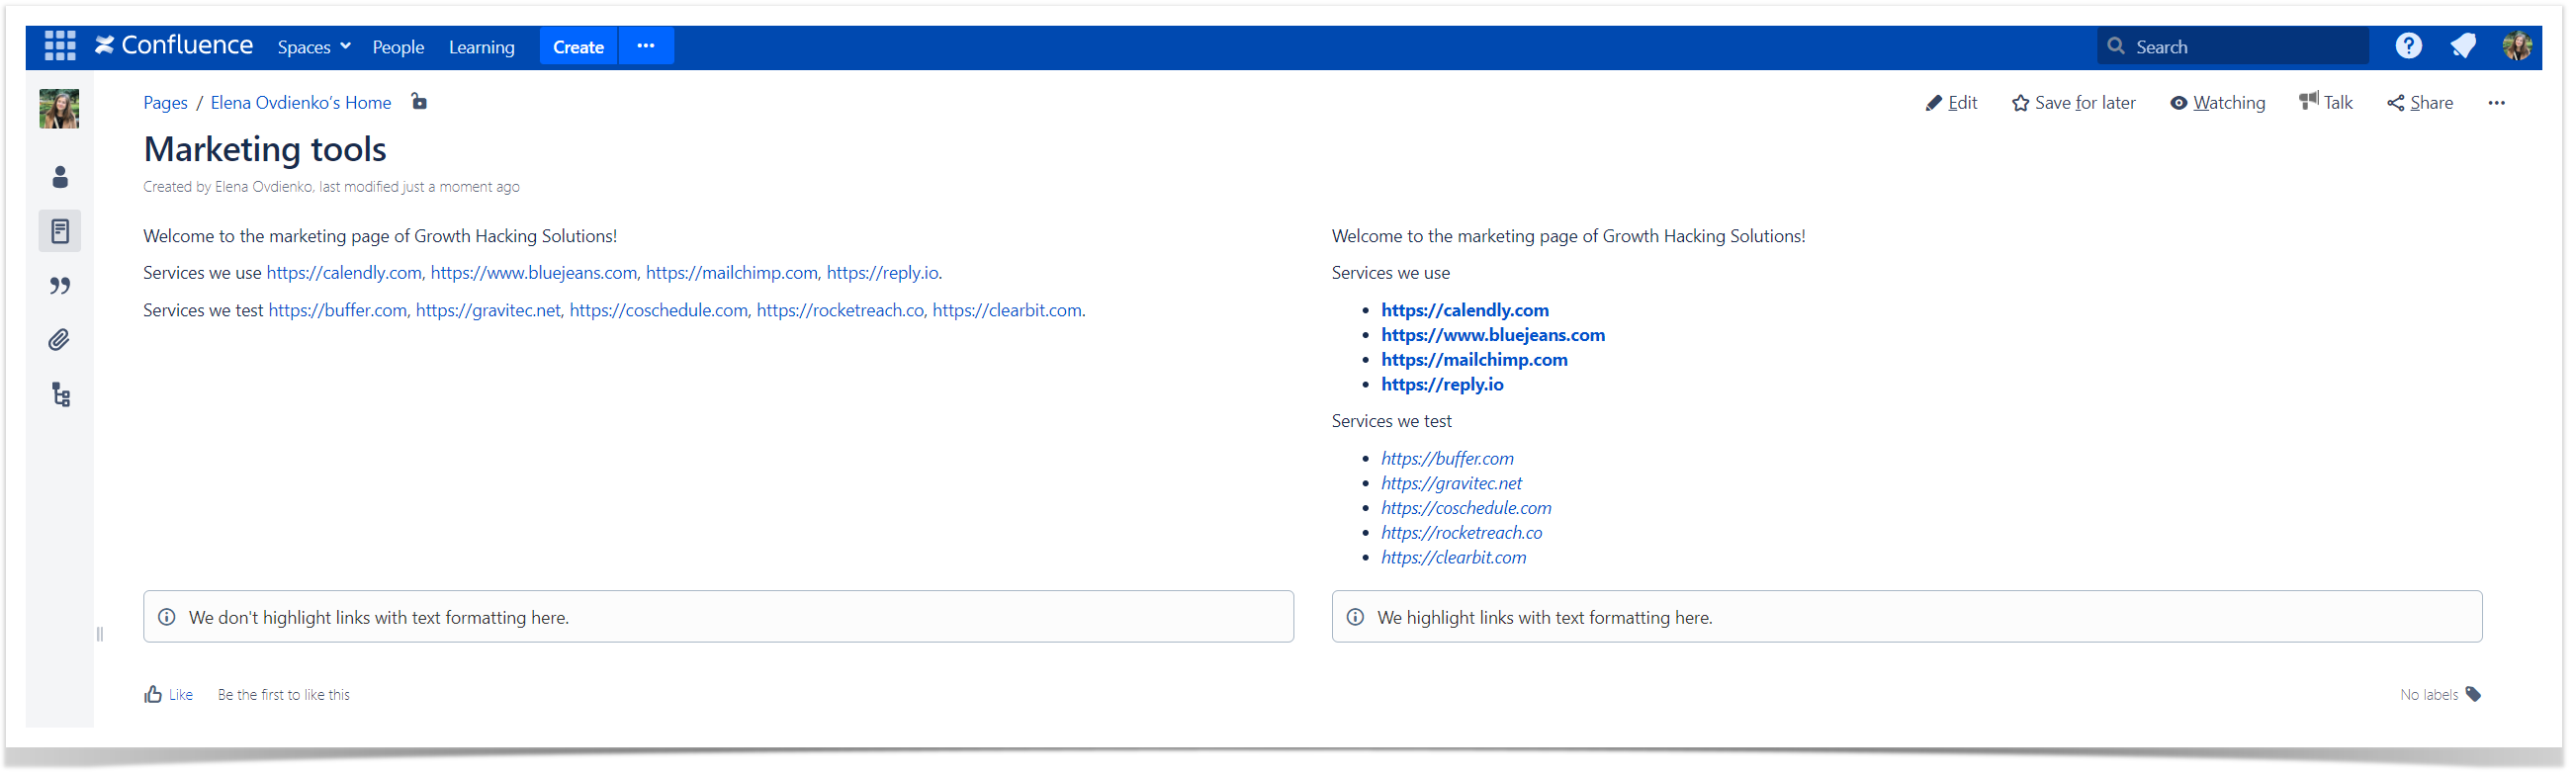
Task: Edit the Marketing tools page
Action: click(1951, 103)
